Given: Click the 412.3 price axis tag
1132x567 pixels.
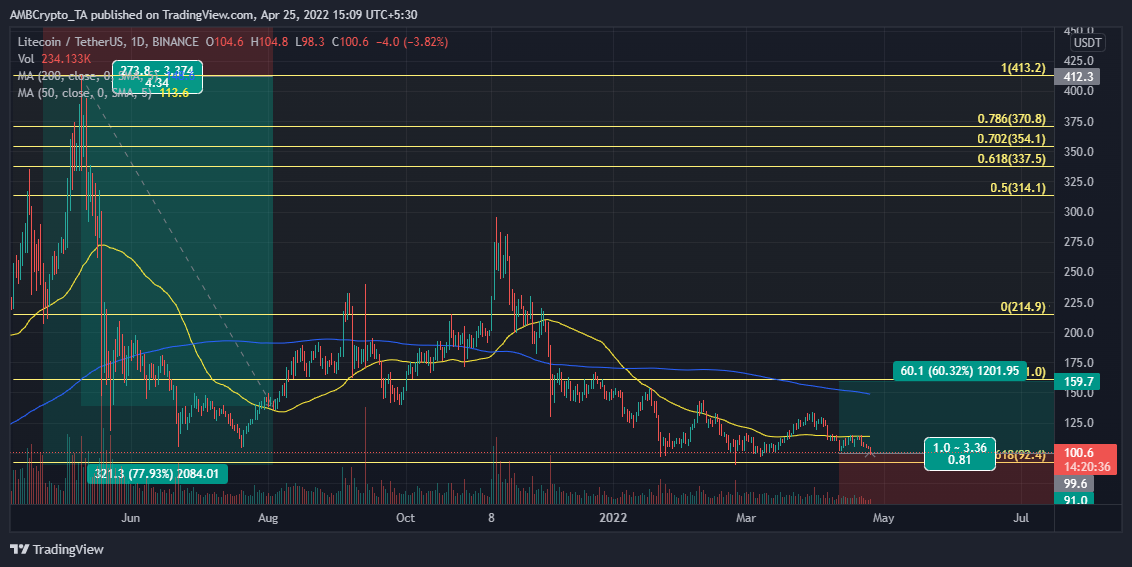Looking at the screenshot, I should tap(1077, 77).
